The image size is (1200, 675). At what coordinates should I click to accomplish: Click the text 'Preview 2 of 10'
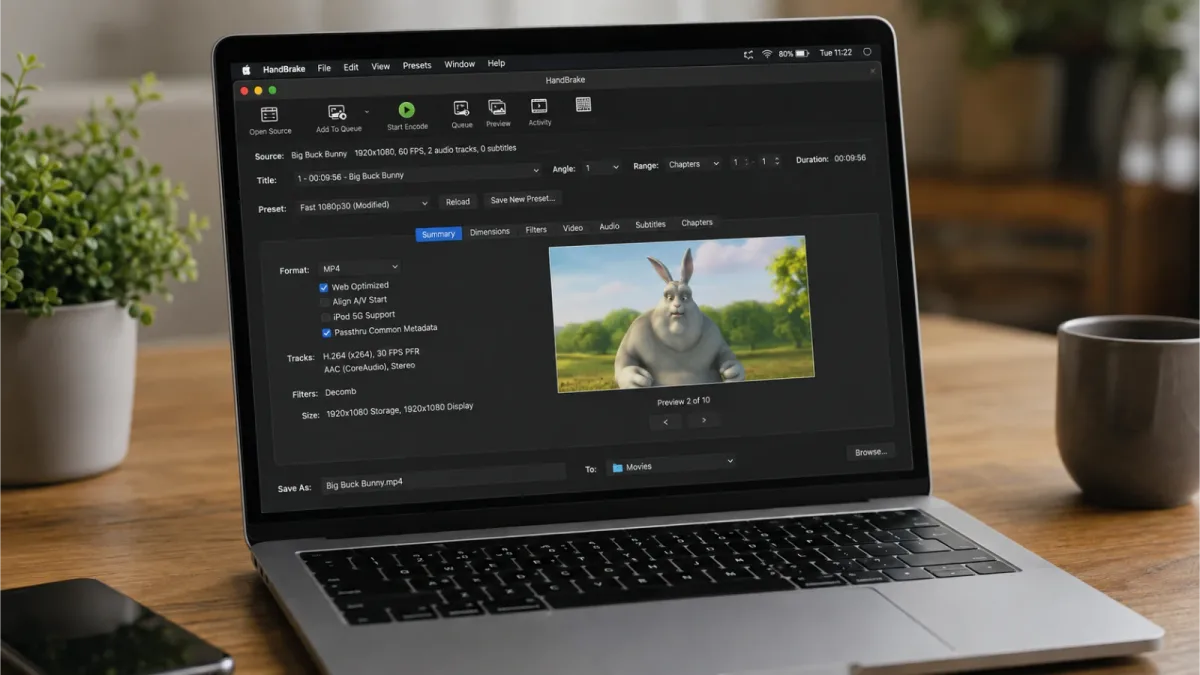(683, 401)
